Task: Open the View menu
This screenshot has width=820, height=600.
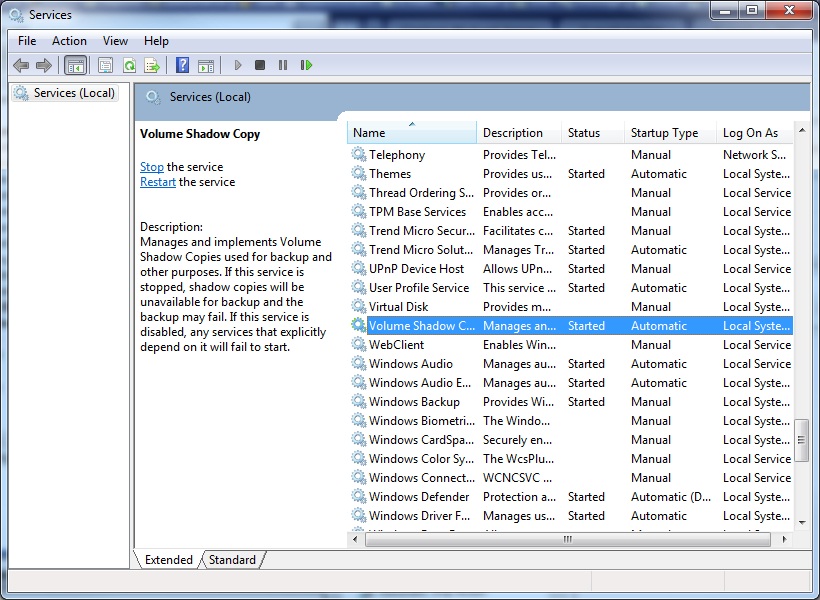Action: pyautogui.click(x=115, y=41)
